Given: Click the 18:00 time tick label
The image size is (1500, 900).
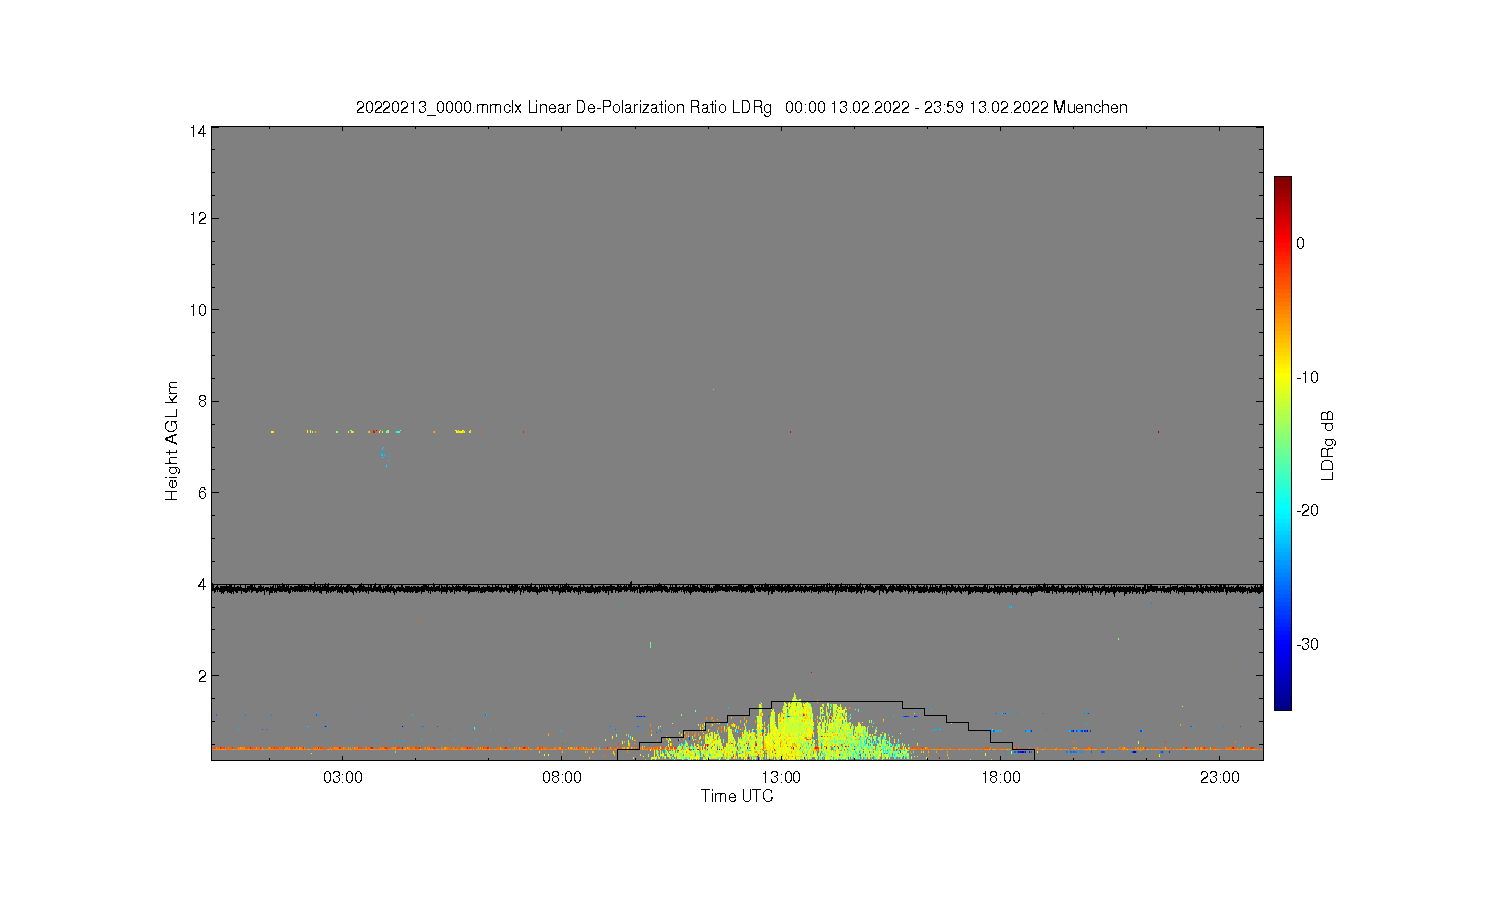Looking at the screenshot, I should 1000,777.
